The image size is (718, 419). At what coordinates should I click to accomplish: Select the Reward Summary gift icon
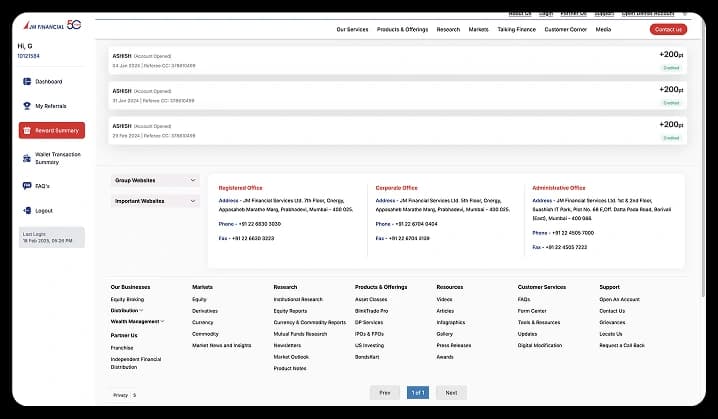click(27, 131)
